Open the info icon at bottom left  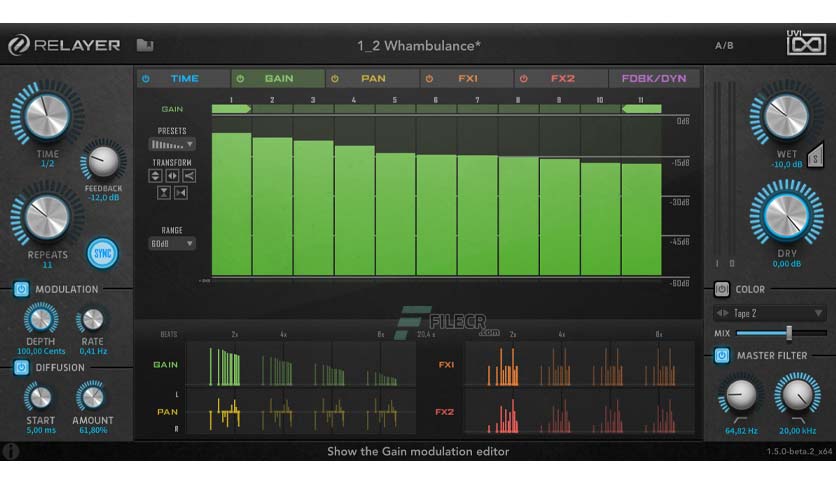click(x=11, y=451)
